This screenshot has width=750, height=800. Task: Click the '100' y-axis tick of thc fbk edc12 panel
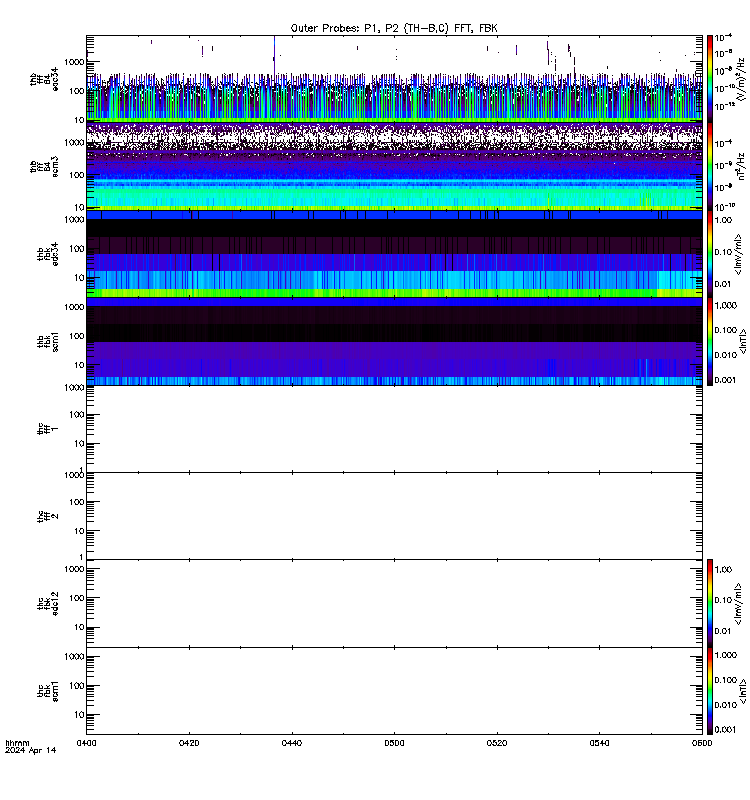77,598
